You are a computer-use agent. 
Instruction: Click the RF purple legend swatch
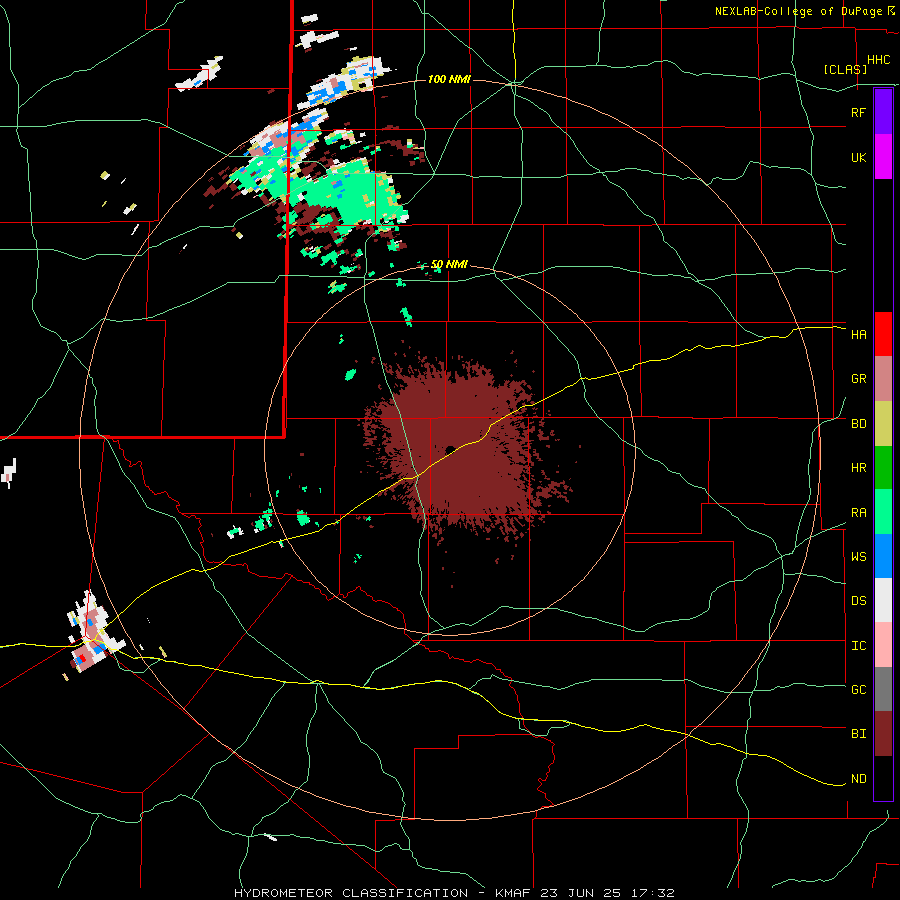tap(883, 111)
